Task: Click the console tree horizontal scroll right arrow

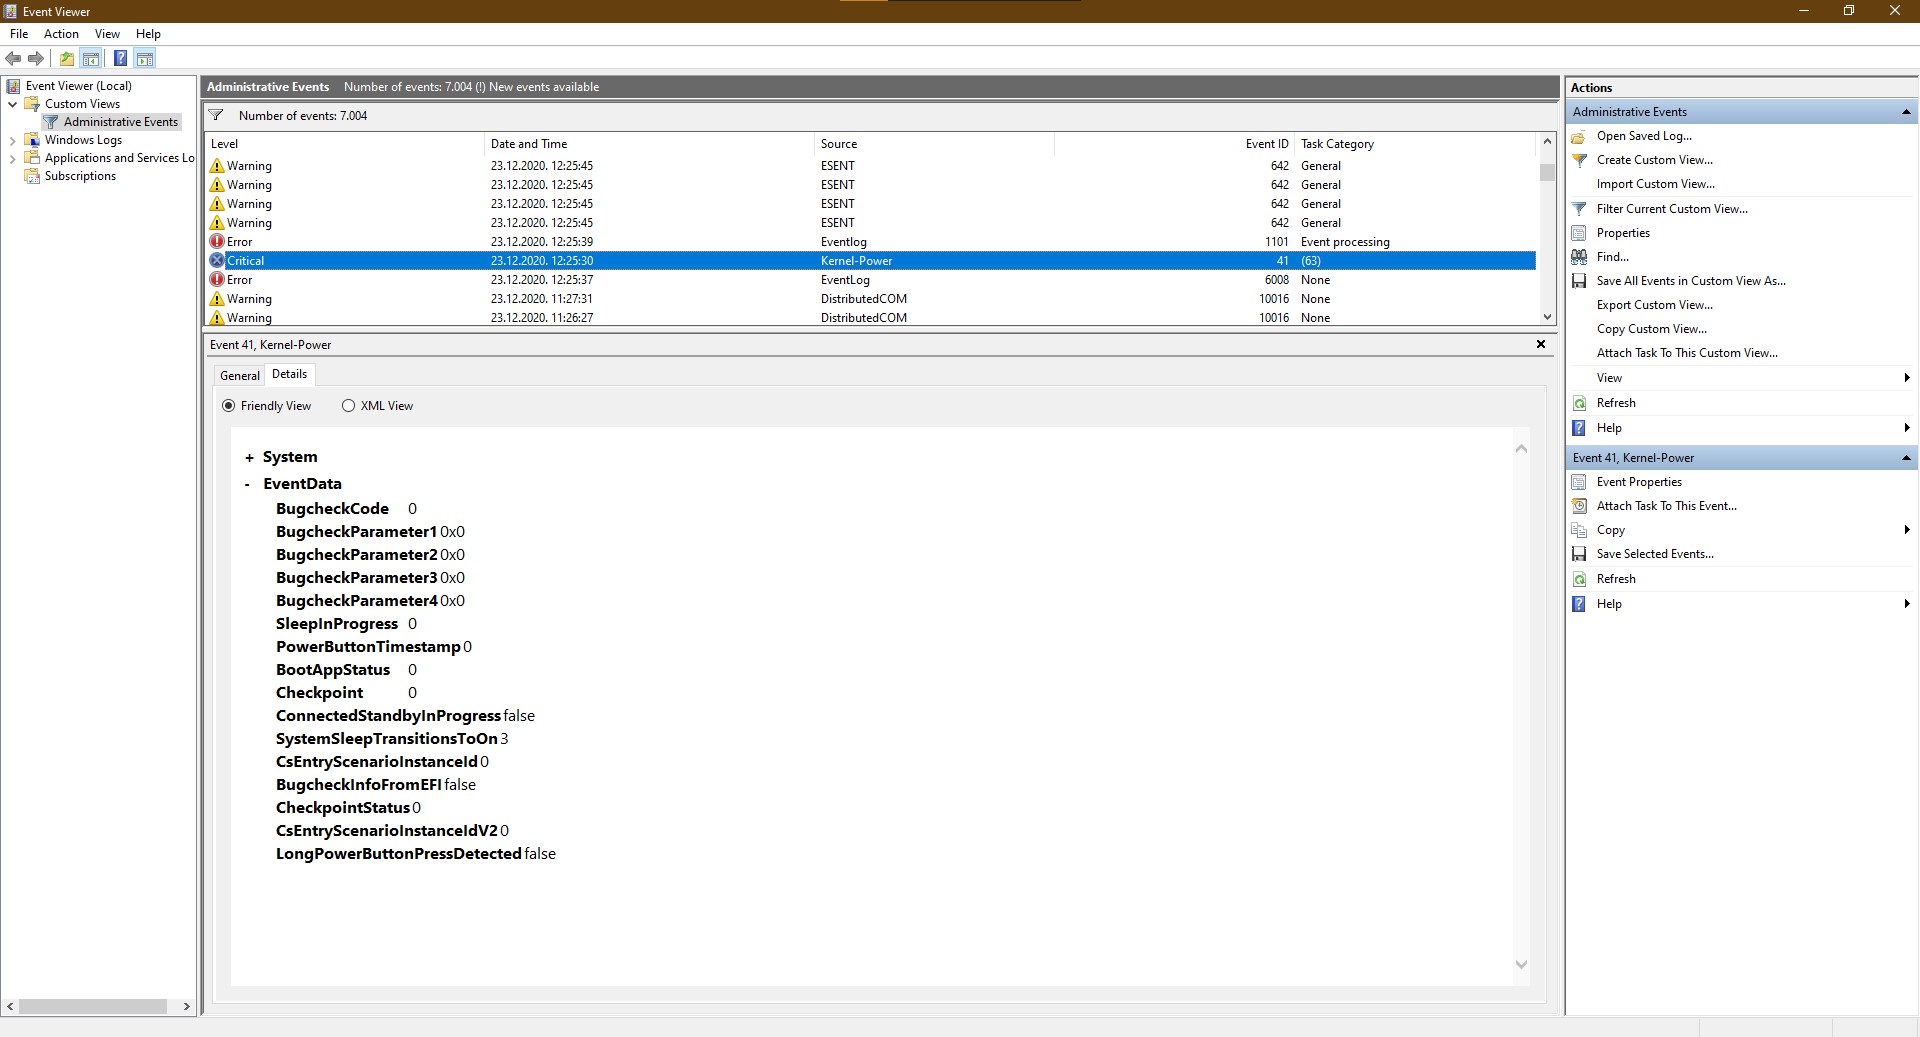Action: (x=186, y=1007)
